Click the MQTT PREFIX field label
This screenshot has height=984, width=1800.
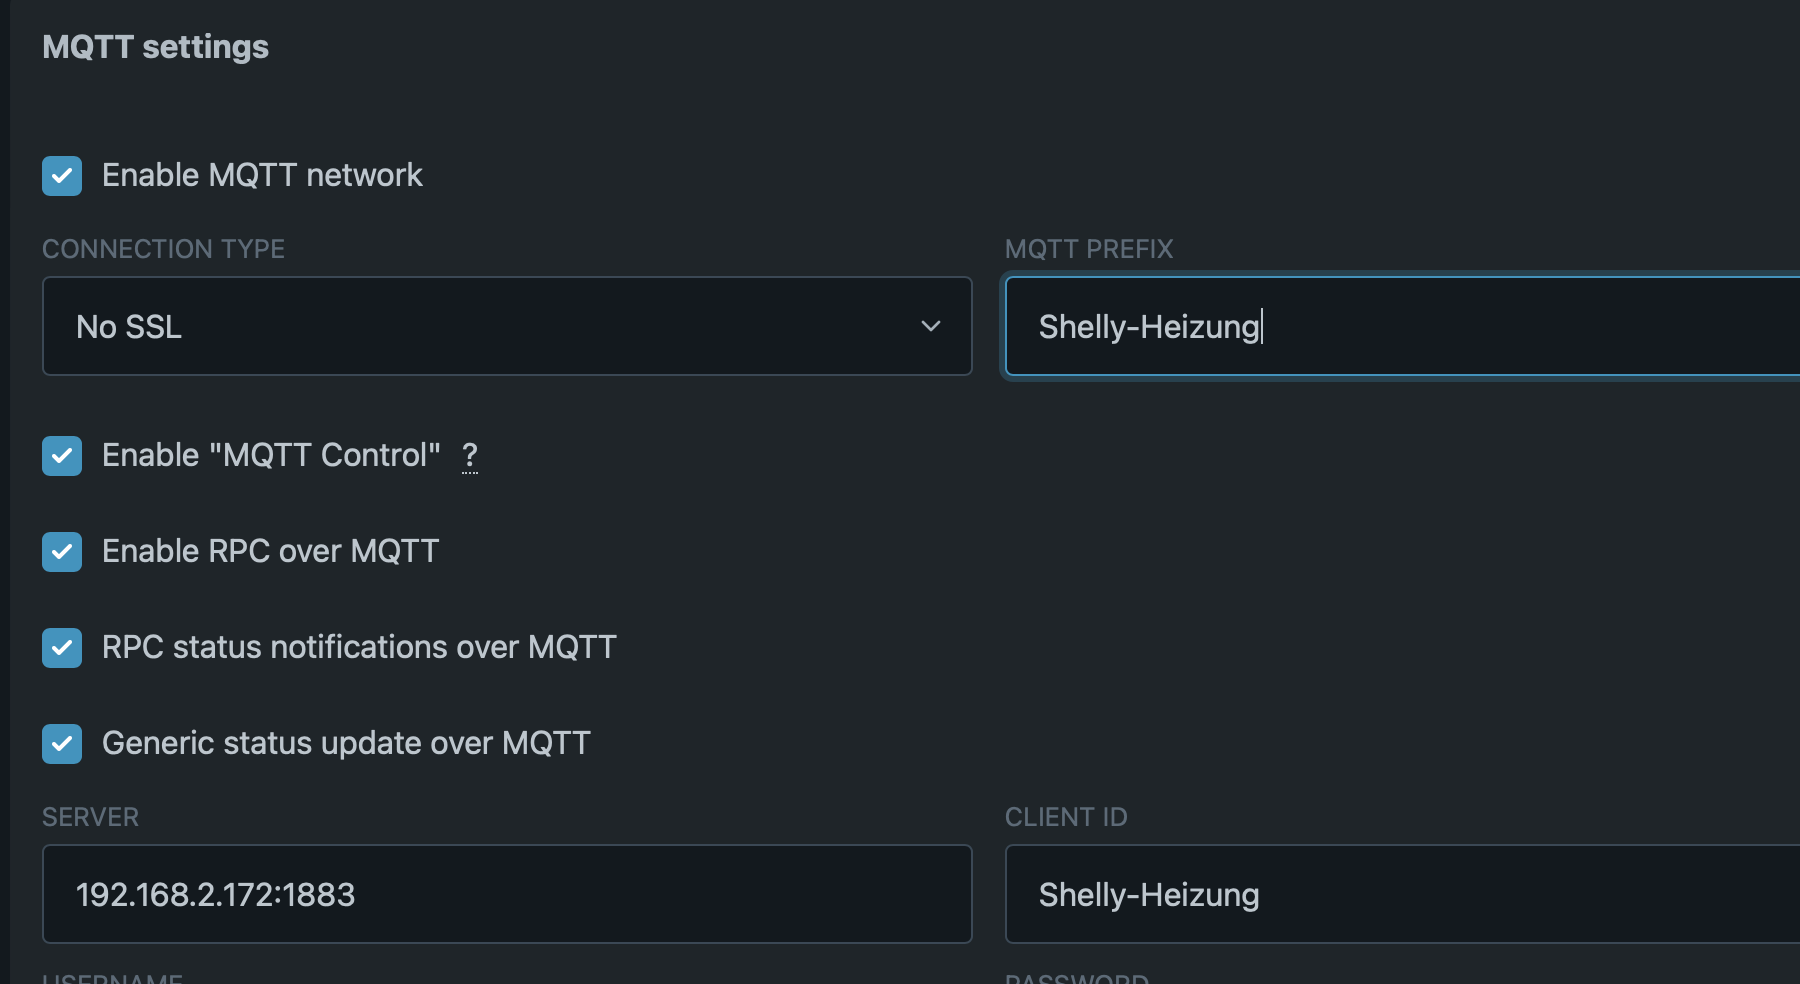[1088, 249]
